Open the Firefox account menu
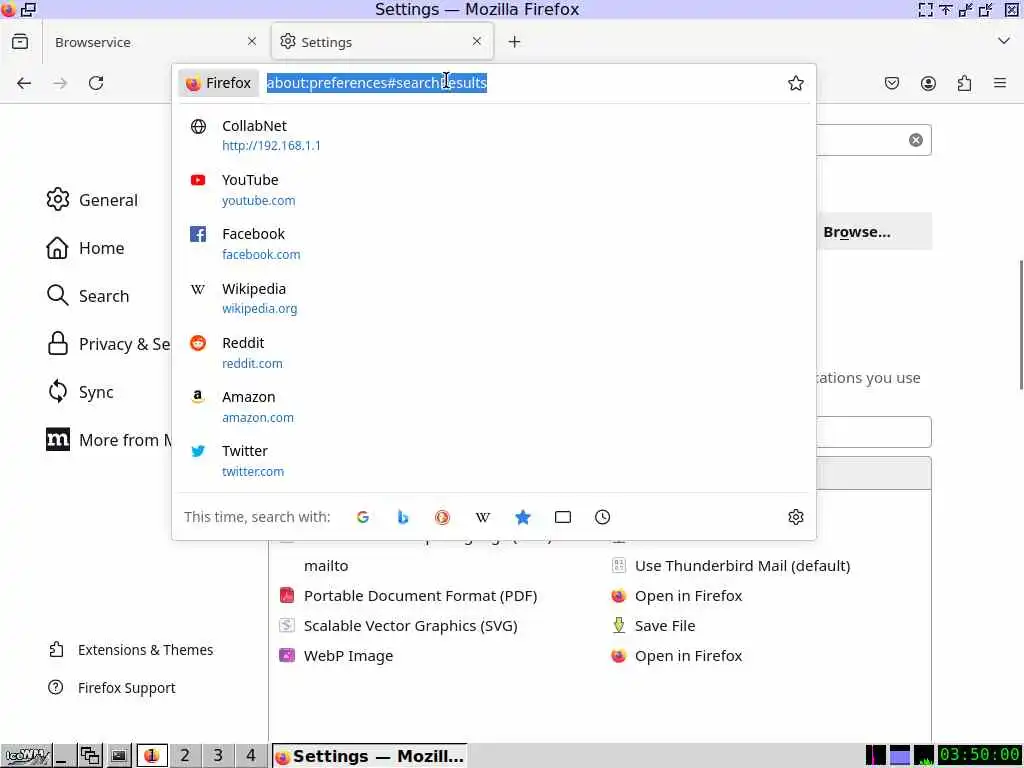The height and width of the screenshot is (768, 1024). [928, 83]
